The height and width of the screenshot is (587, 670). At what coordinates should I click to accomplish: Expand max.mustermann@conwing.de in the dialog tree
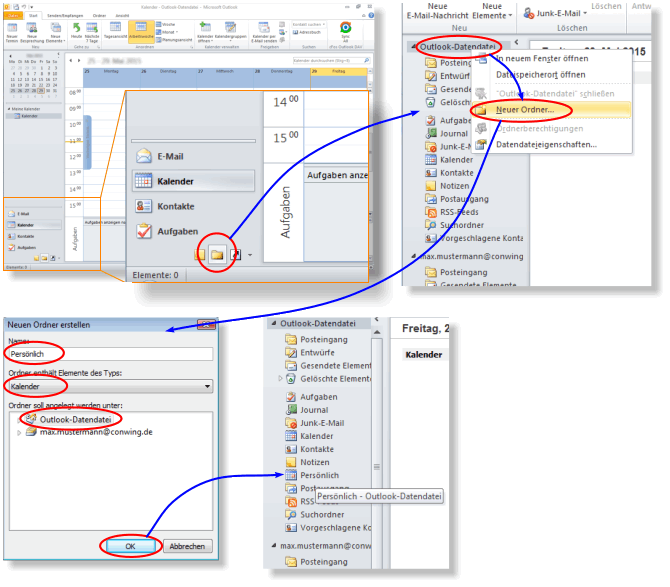[x=21, y=432]
